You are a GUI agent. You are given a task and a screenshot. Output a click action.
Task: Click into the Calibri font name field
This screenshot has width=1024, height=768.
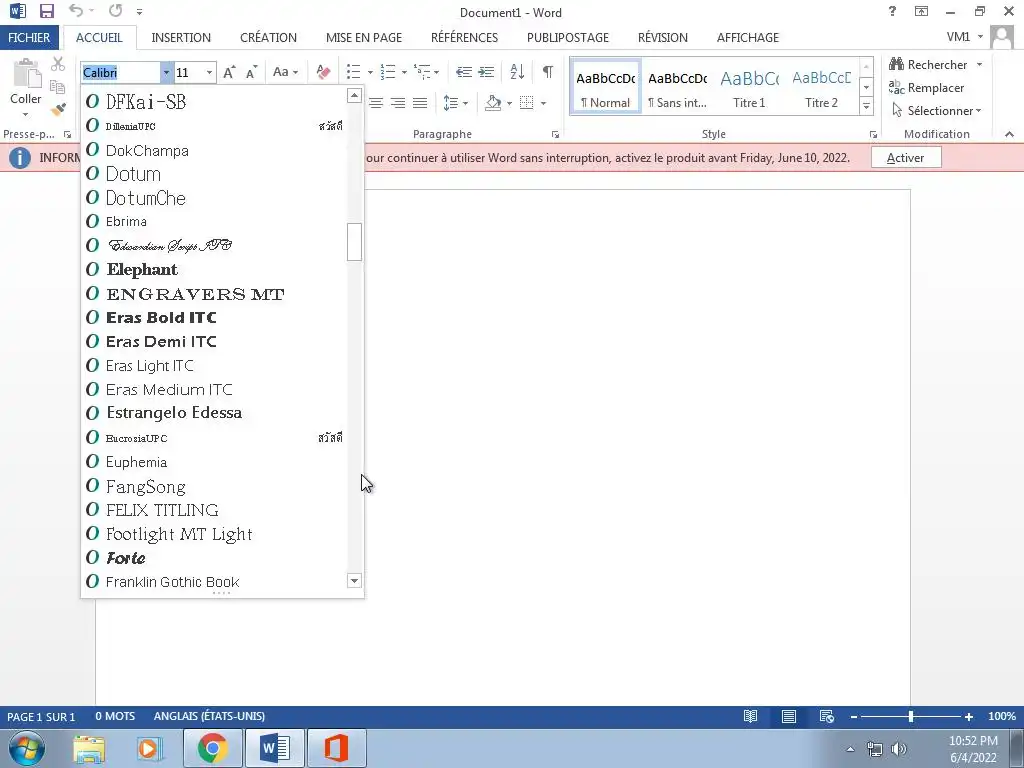[121, 72]
